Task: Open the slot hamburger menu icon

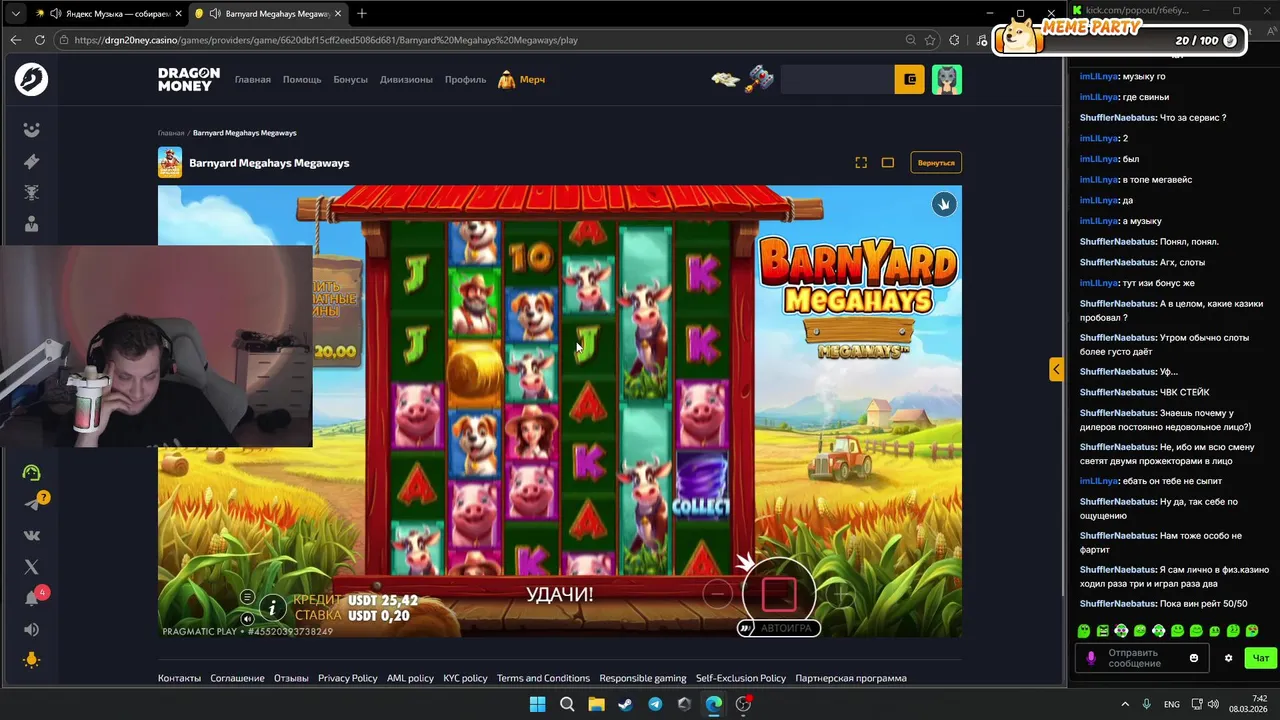Action: tap(247, 597)
